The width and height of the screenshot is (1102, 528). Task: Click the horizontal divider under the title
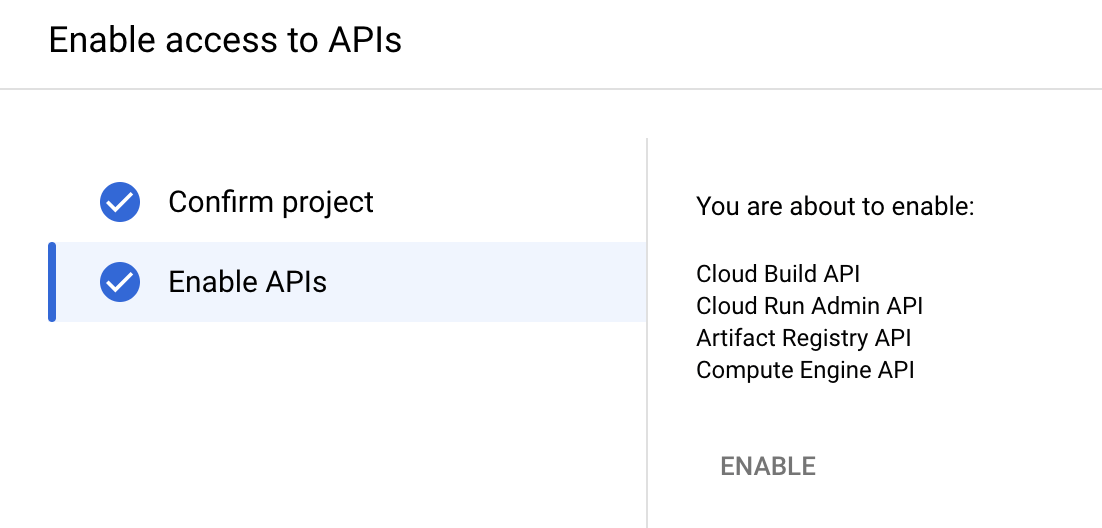(551, 89)
